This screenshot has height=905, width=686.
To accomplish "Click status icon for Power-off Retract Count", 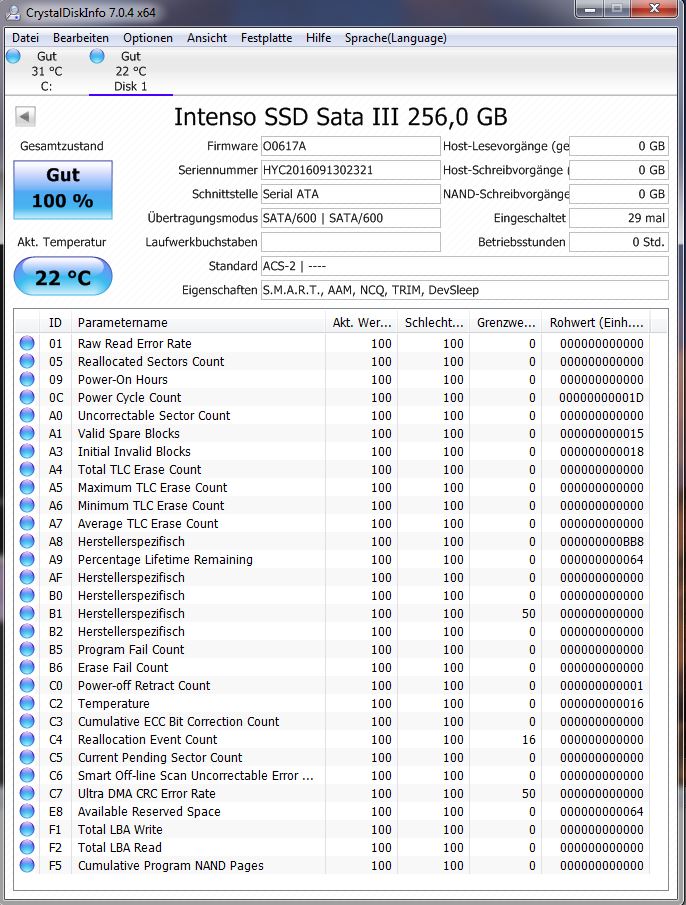I will [x=27, y=685].
